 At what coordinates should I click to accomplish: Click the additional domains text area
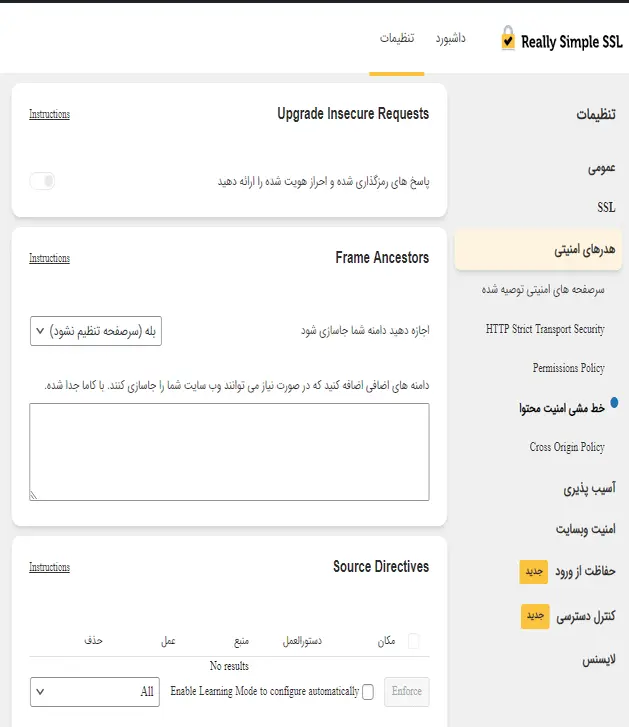click(x=229, y=452)
